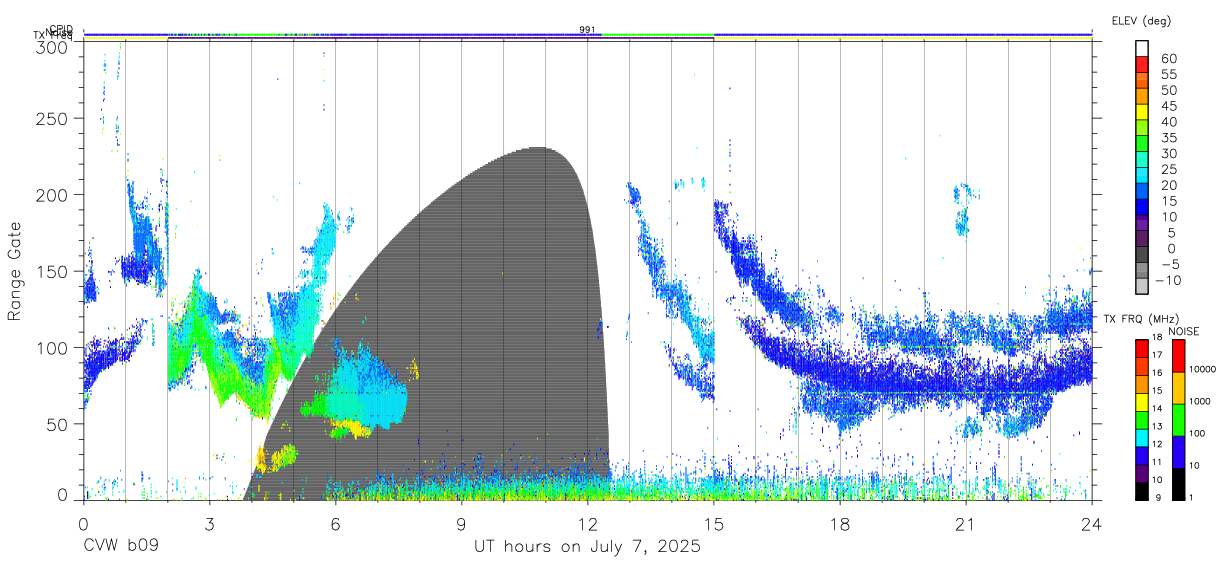Click the '30' label on ELEV colorbar

pyautogui.click(x=1169, y=153)
